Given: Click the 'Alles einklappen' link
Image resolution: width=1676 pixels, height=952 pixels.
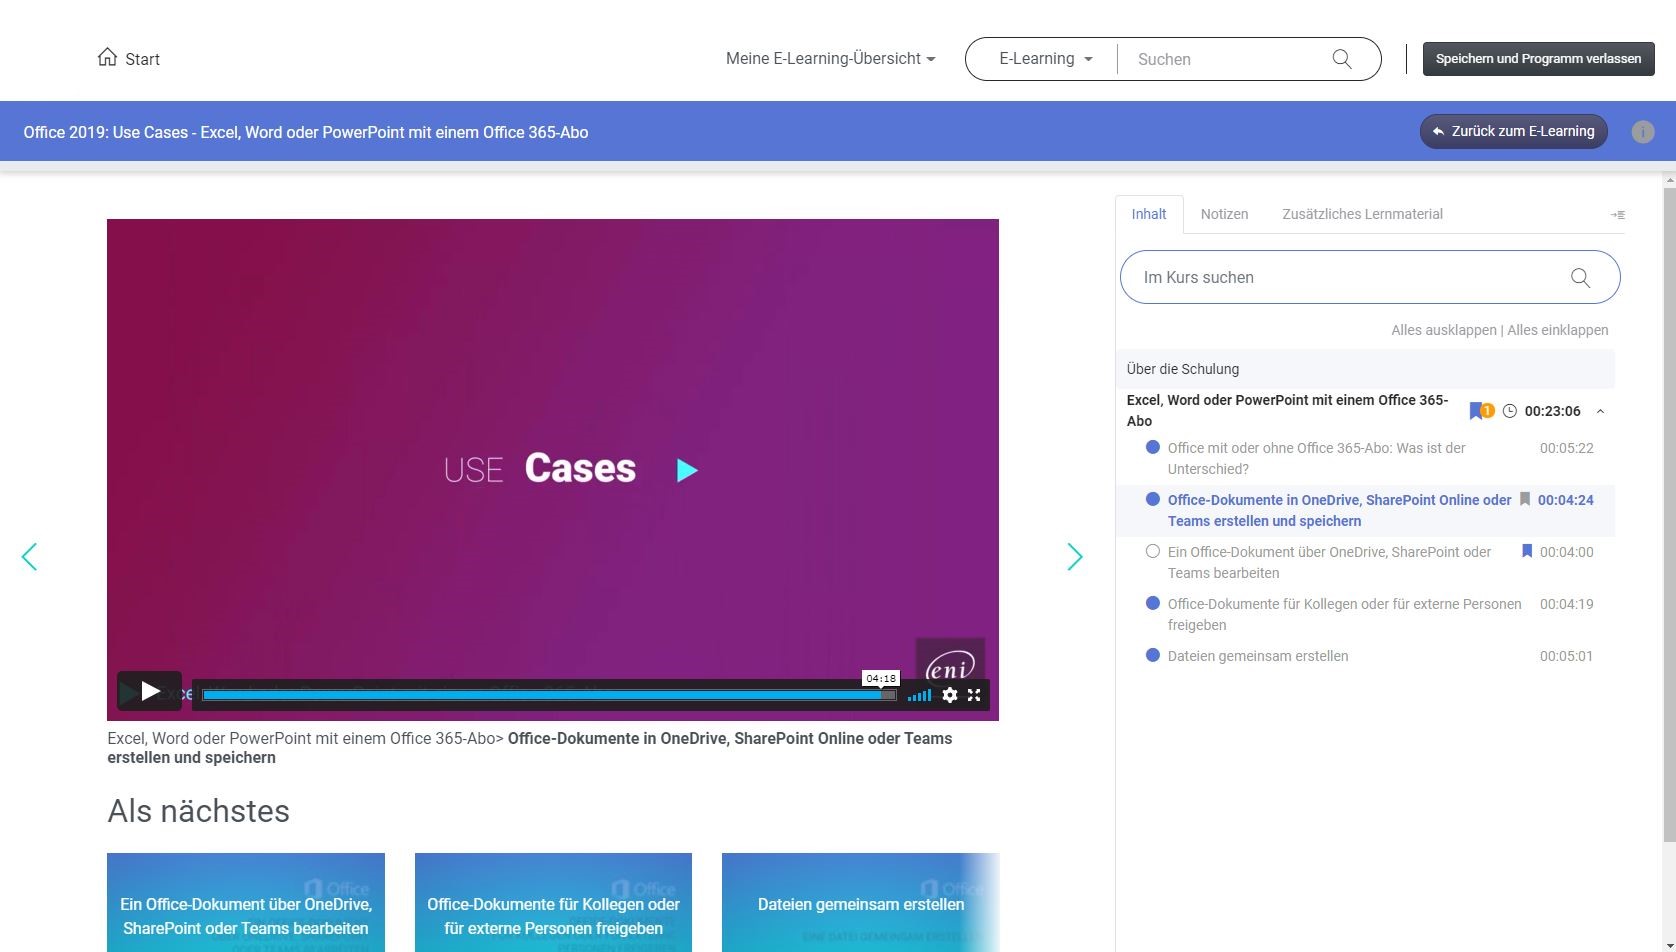Looking at the screenshot, I should tap(1558, 330).
